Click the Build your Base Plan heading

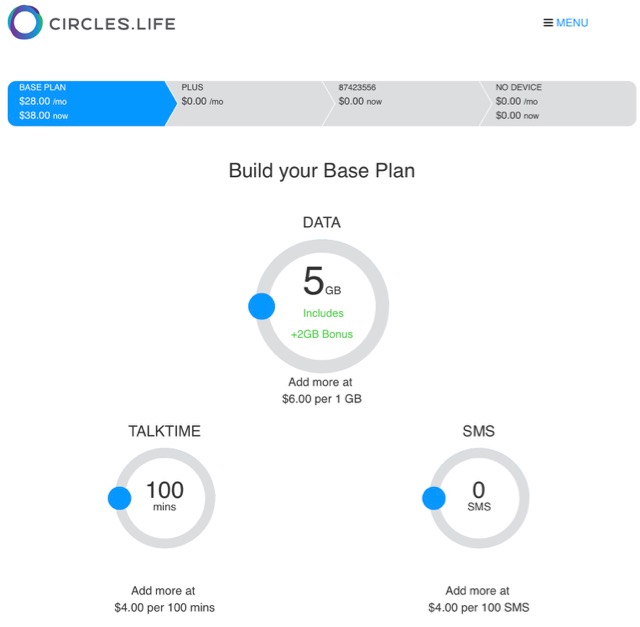(x=322, y=171)
